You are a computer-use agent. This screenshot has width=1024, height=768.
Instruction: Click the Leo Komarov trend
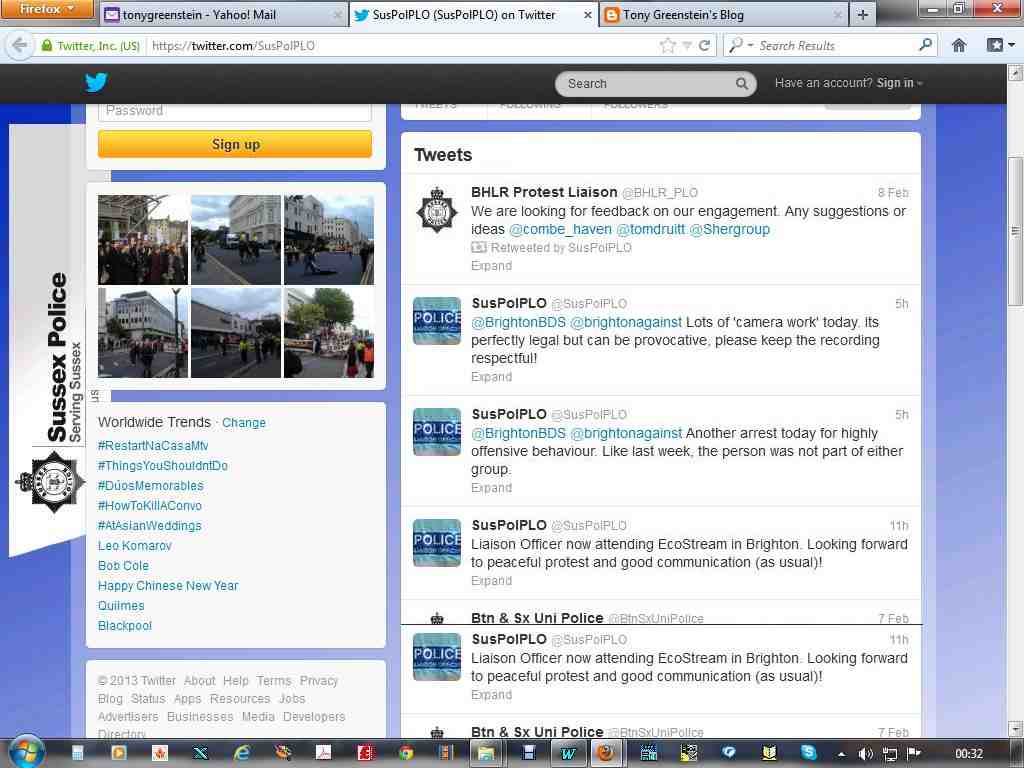coord(135,545)
